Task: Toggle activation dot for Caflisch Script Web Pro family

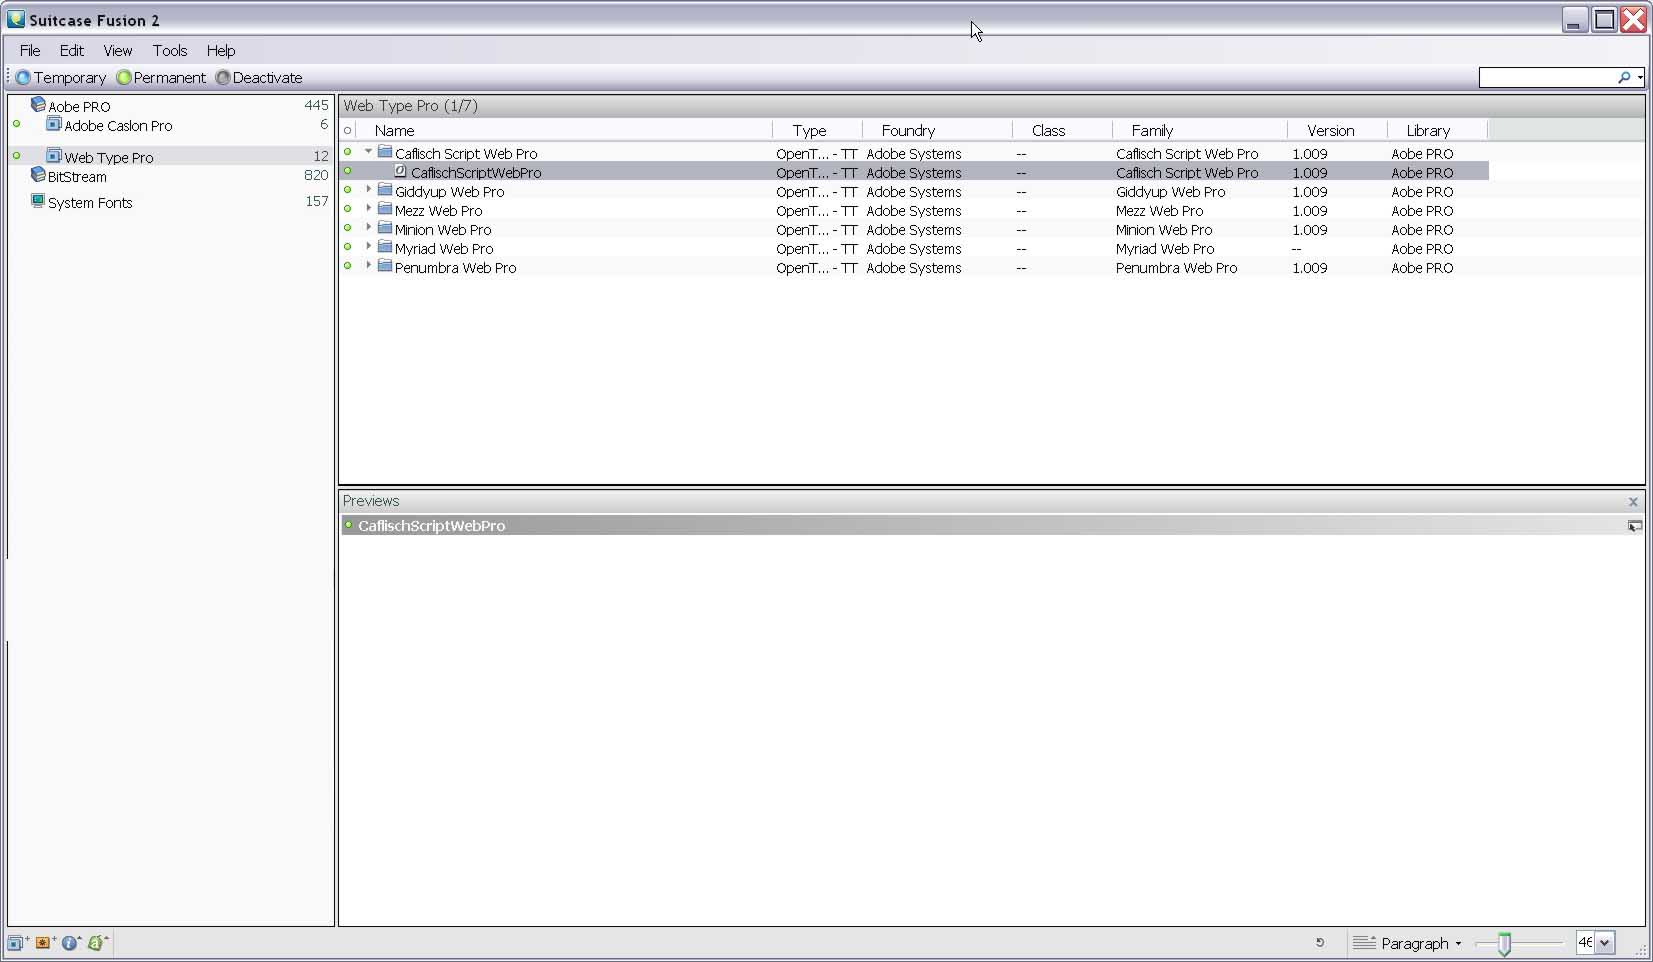Action: pyautogui.click(x=348, y=152)
